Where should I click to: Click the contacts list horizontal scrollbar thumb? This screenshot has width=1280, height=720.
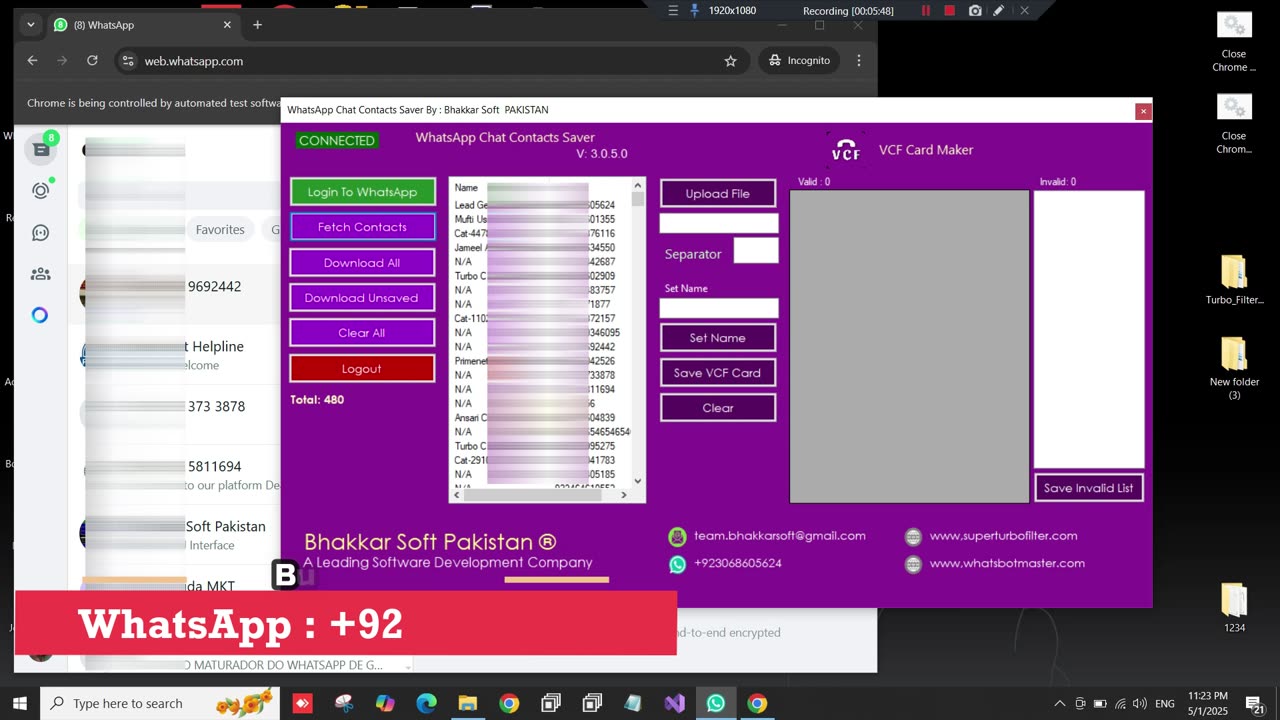(x=533, y=495)
